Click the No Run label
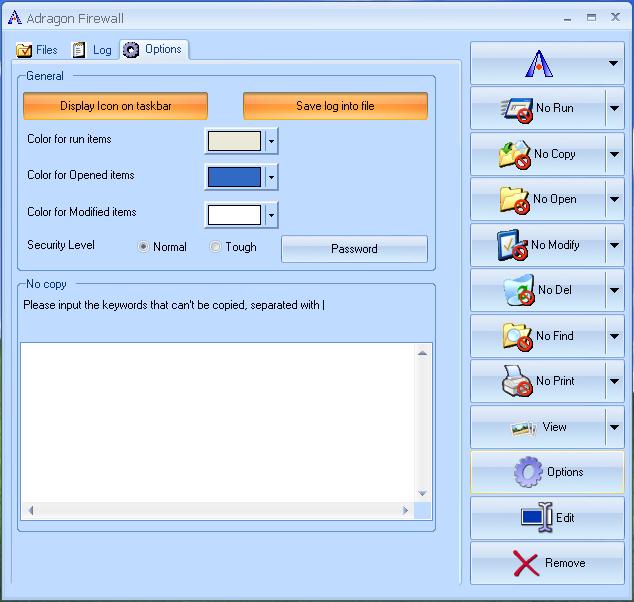 (x=554, y=108)
